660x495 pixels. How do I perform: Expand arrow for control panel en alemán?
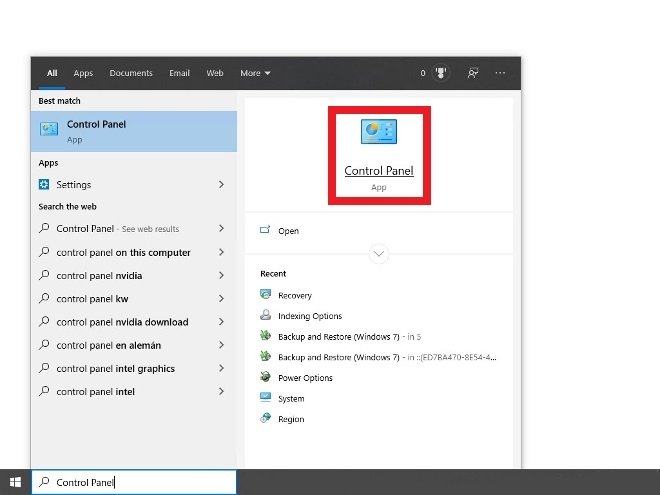(221, 345)
